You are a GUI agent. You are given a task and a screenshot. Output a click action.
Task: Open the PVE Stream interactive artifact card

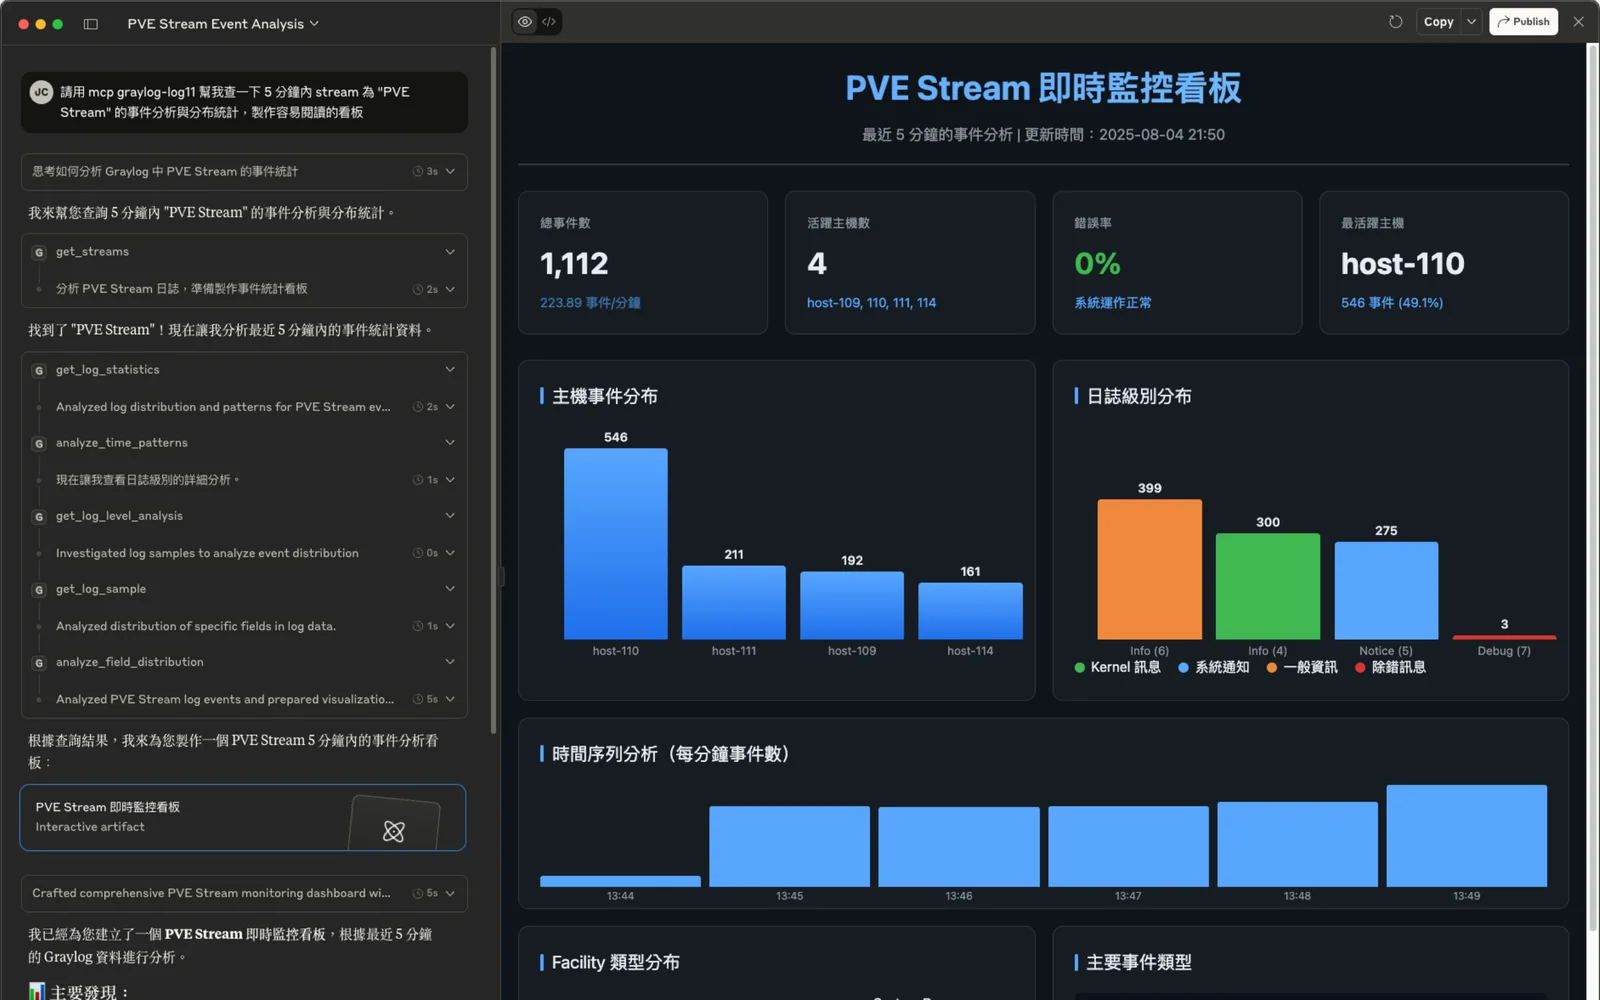(243, 817)
